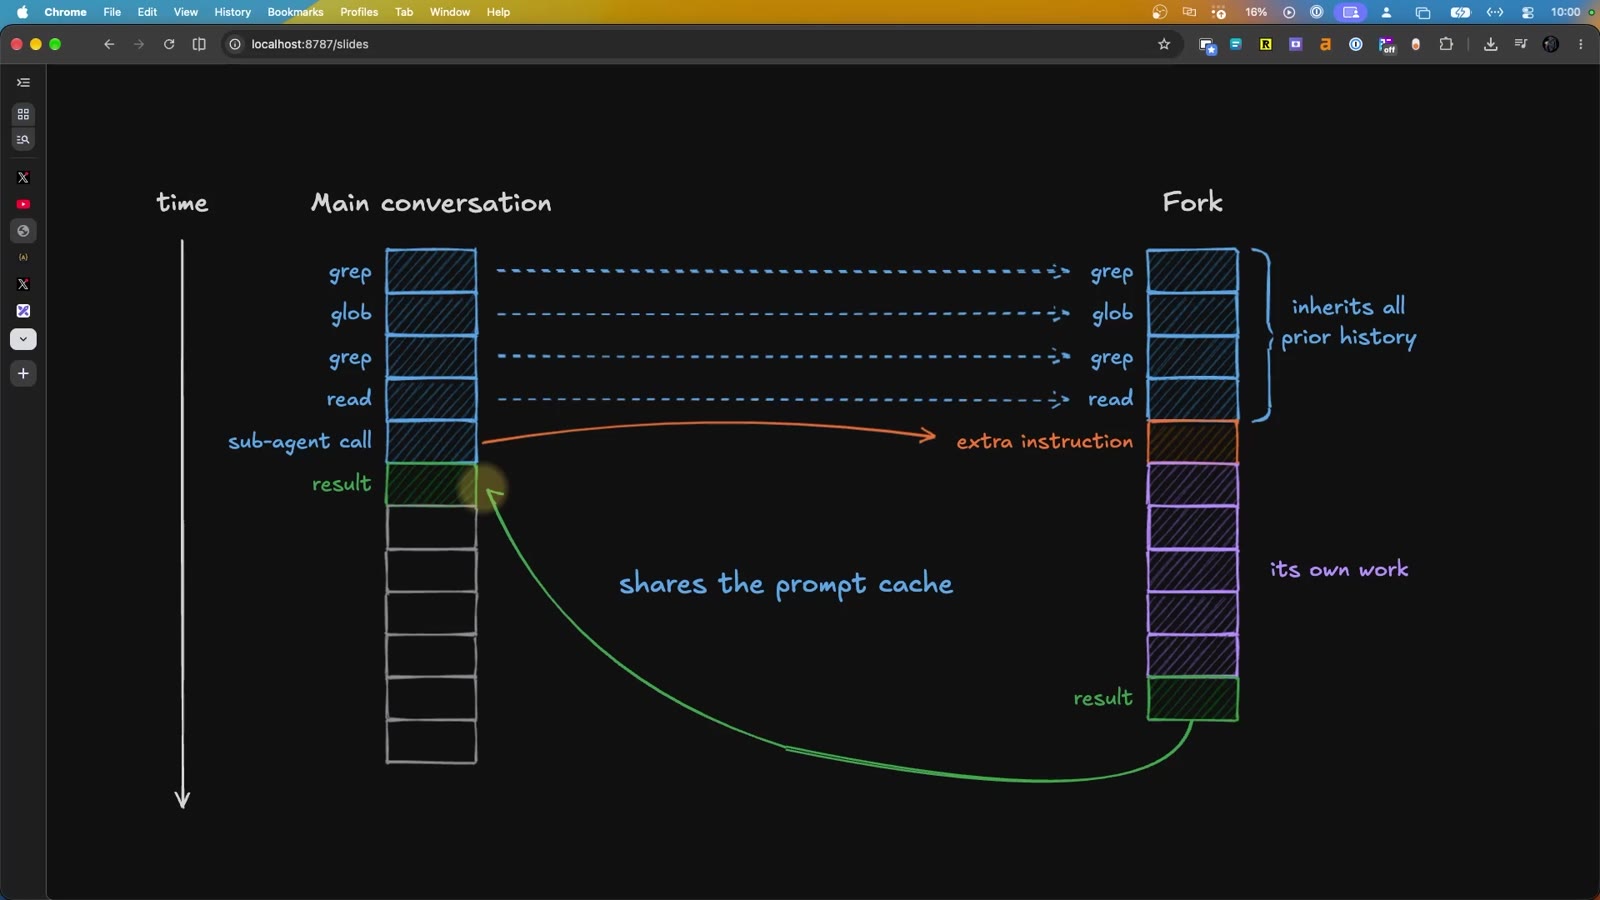Expand the vertical tabs sidebar

[x=23, y=83]
